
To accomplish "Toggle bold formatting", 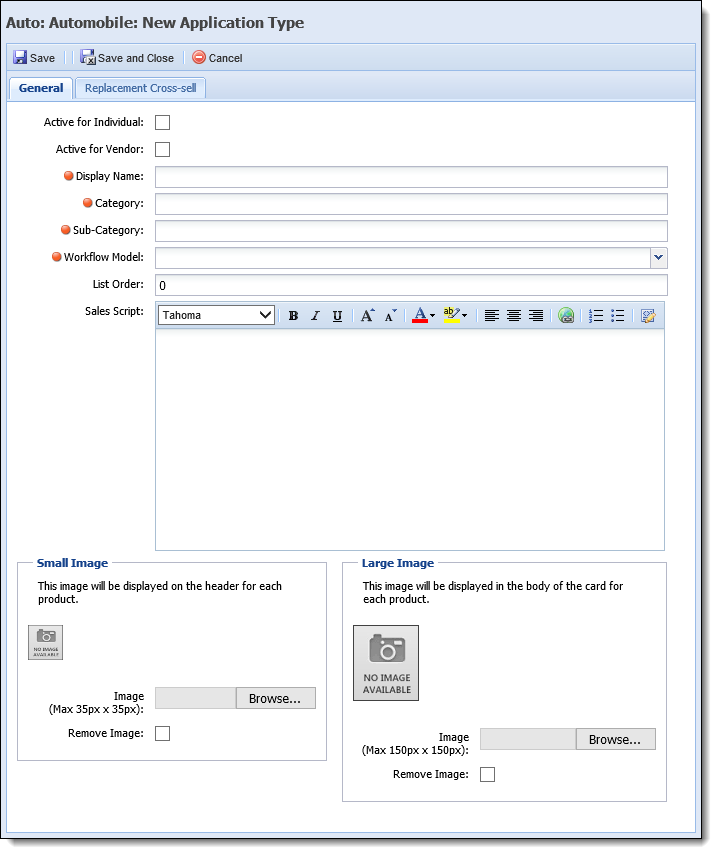I will (293, 315).
